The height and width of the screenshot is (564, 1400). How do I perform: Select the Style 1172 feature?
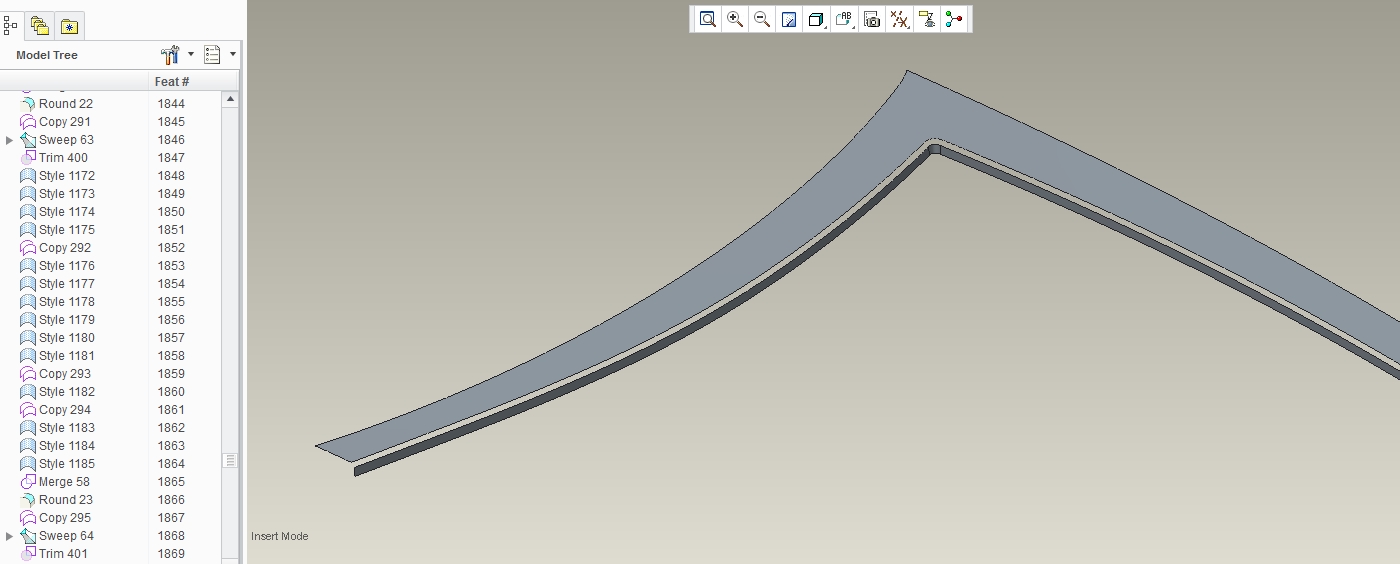(x=67, y=176)
